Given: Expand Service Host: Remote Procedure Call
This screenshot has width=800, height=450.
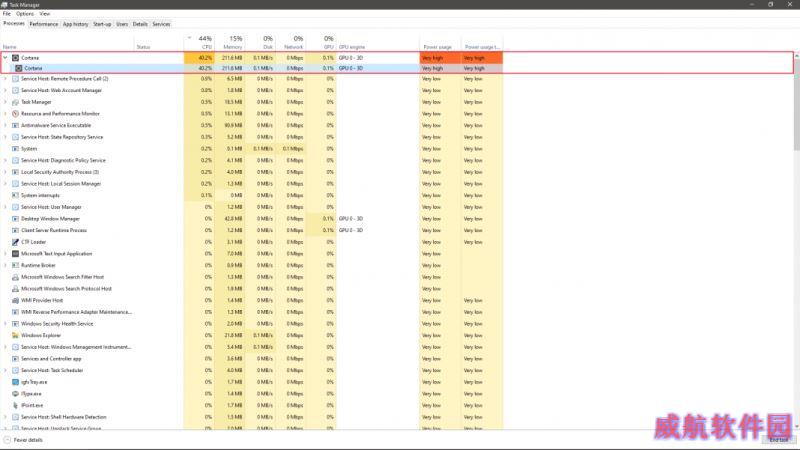Looking at the screenshot, I should [x=6, y=79].
